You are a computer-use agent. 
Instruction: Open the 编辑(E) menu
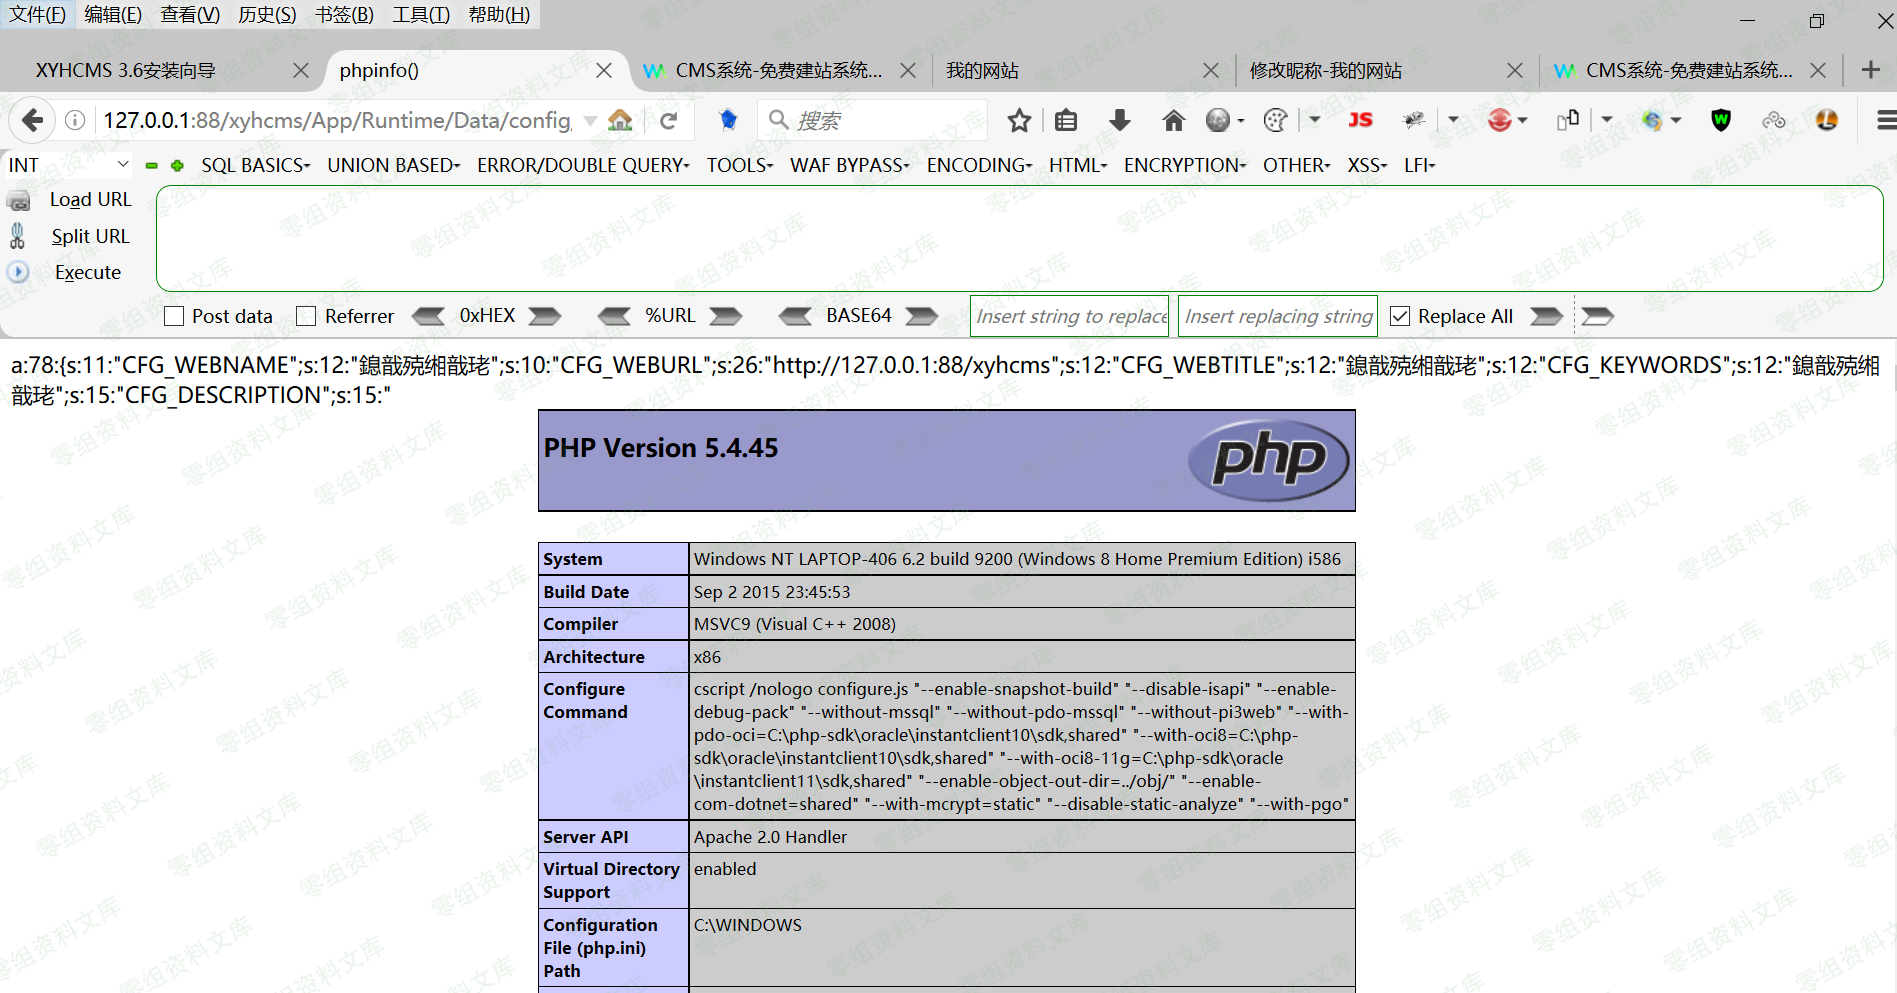coord(113,15)
